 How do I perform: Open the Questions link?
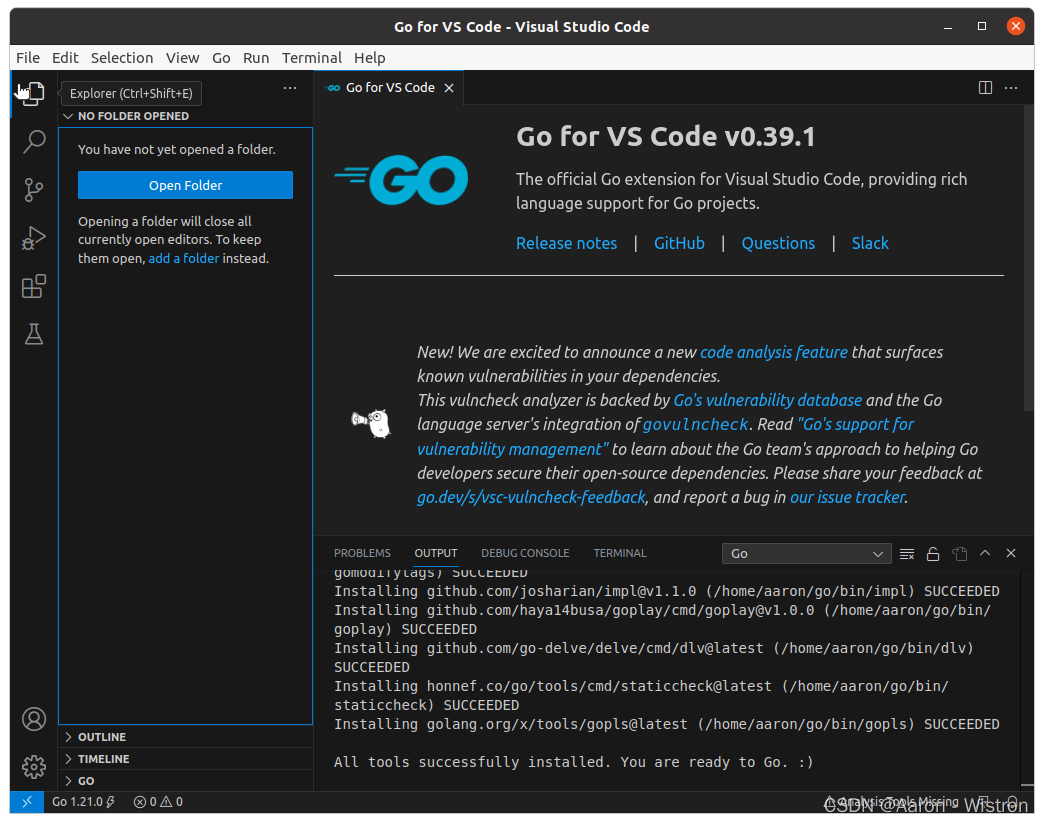pyautogui.click(x=778, y=244)
